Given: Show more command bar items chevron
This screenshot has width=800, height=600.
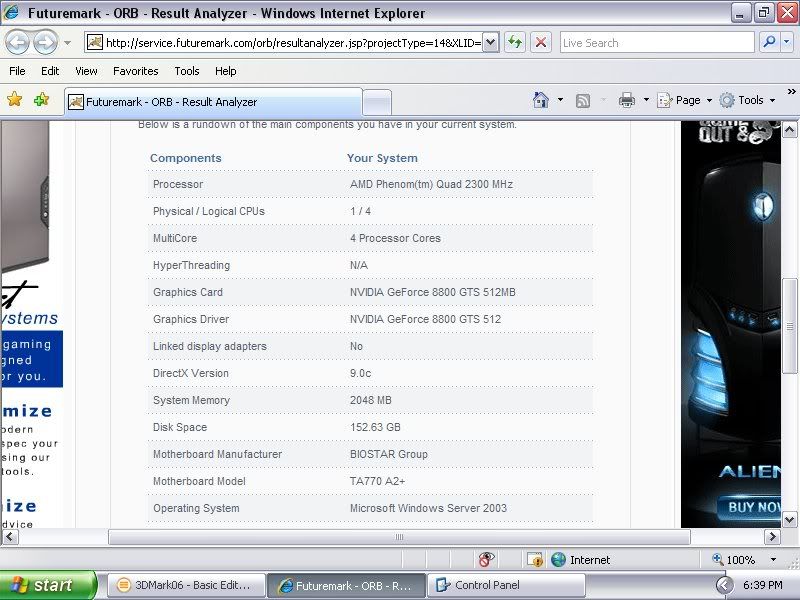Looking at the screenshot, I should click(791, 92).
